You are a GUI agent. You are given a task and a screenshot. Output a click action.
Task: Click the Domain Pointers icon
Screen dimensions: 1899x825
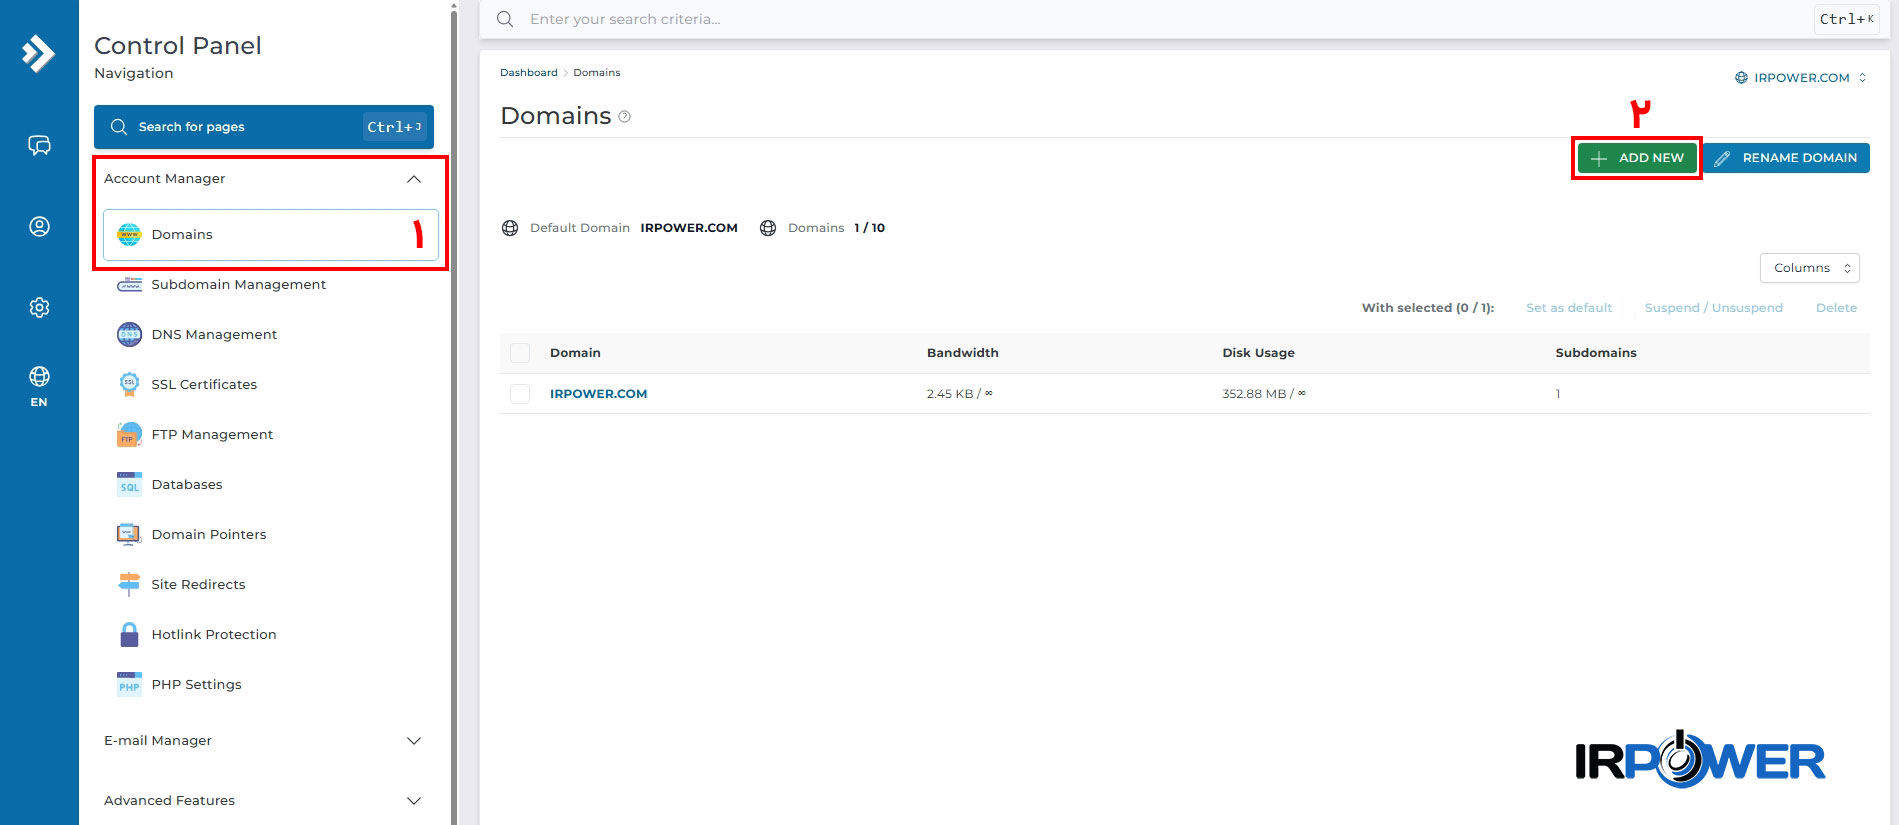tap(129, 535)
